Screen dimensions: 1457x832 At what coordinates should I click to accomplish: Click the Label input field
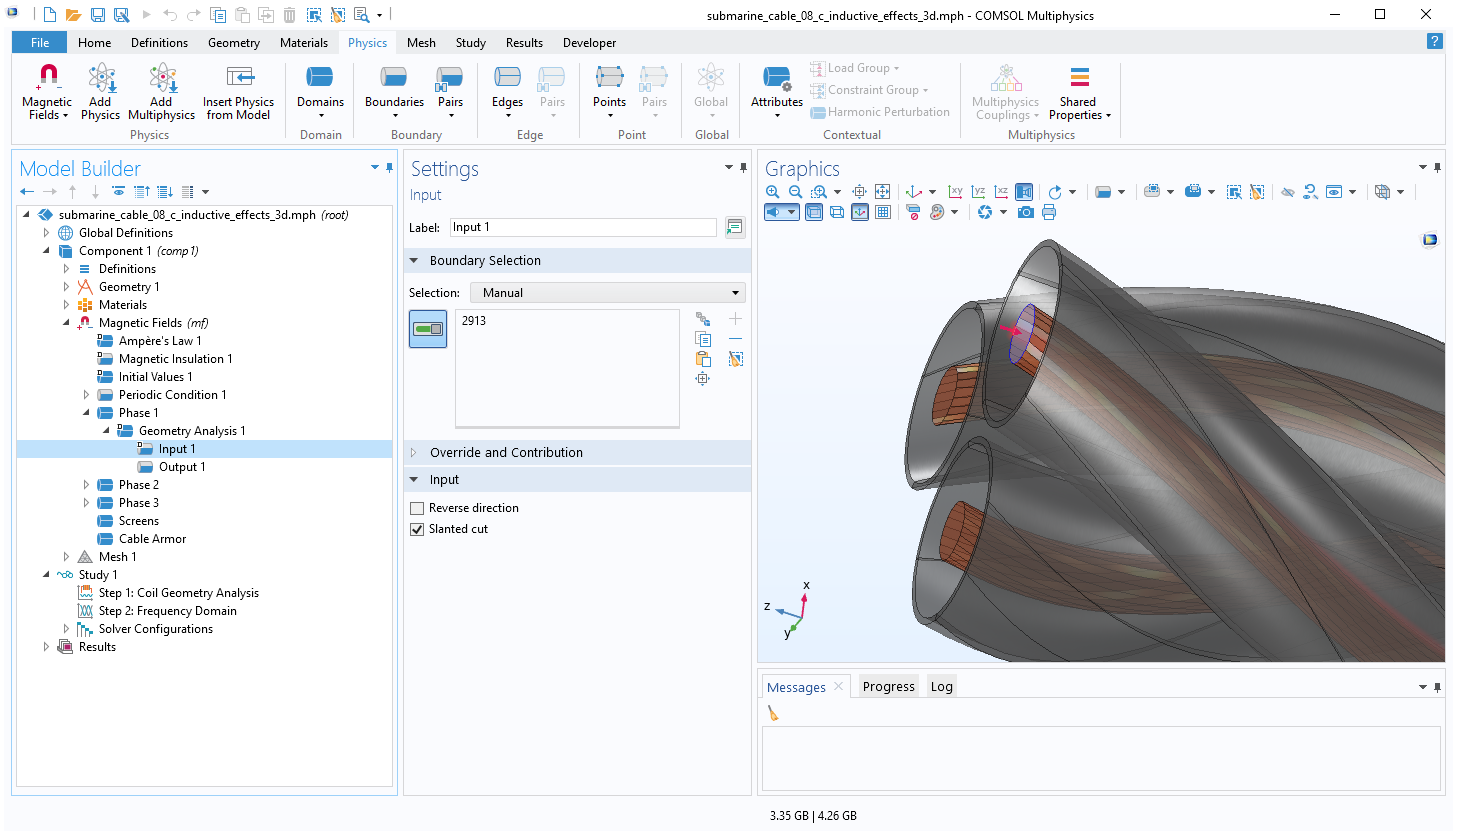coord(582,228)
